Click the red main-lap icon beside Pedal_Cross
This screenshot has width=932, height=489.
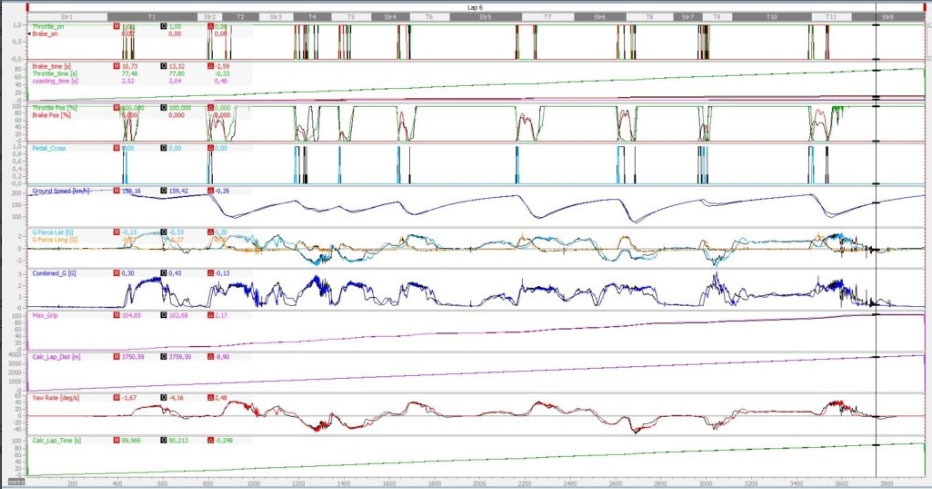118,148
